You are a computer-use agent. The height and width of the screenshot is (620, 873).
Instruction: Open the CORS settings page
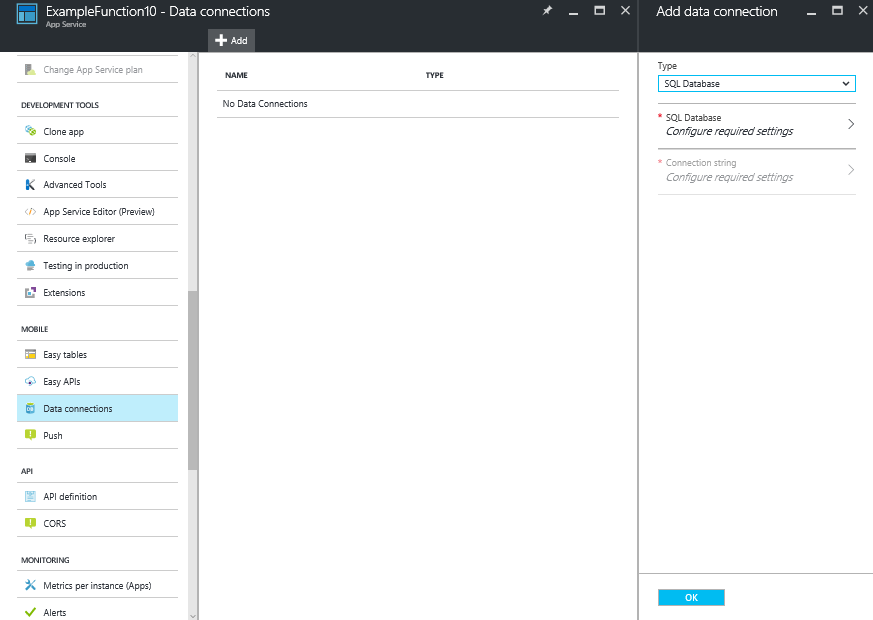point(54,523)
